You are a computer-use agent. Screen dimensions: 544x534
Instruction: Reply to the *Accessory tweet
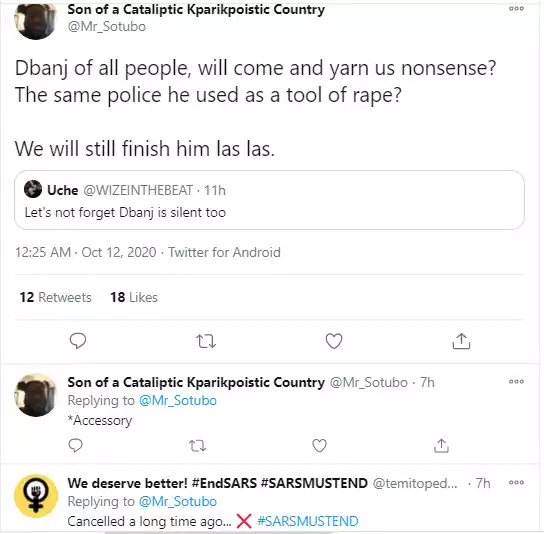(x=76, y=445)
